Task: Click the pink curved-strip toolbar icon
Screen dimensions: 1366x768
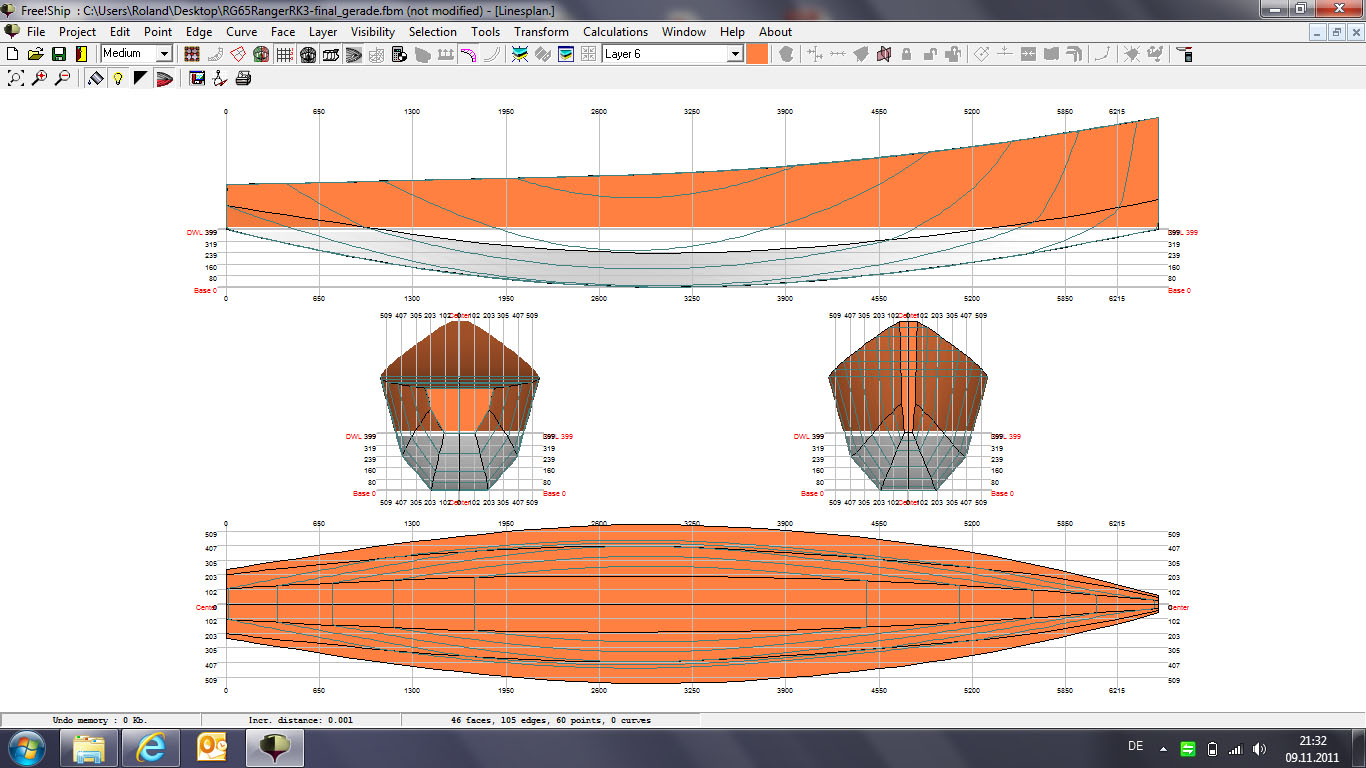Action: 467,54
